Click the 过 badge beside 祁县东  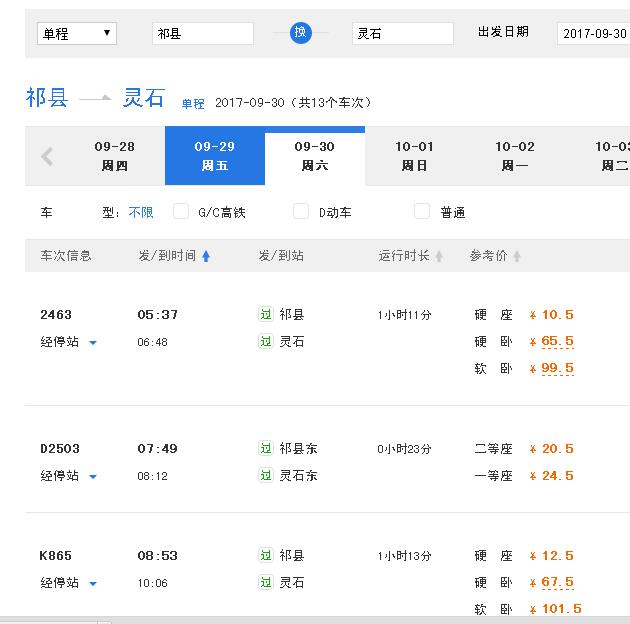coord(266,448)
